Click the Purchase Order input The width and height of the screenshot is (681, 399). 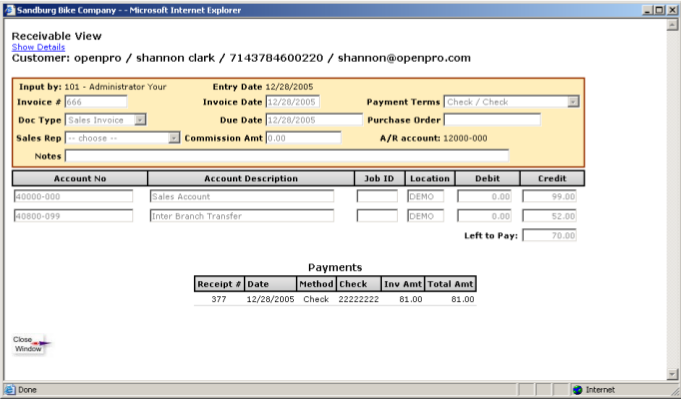(492, 120)
